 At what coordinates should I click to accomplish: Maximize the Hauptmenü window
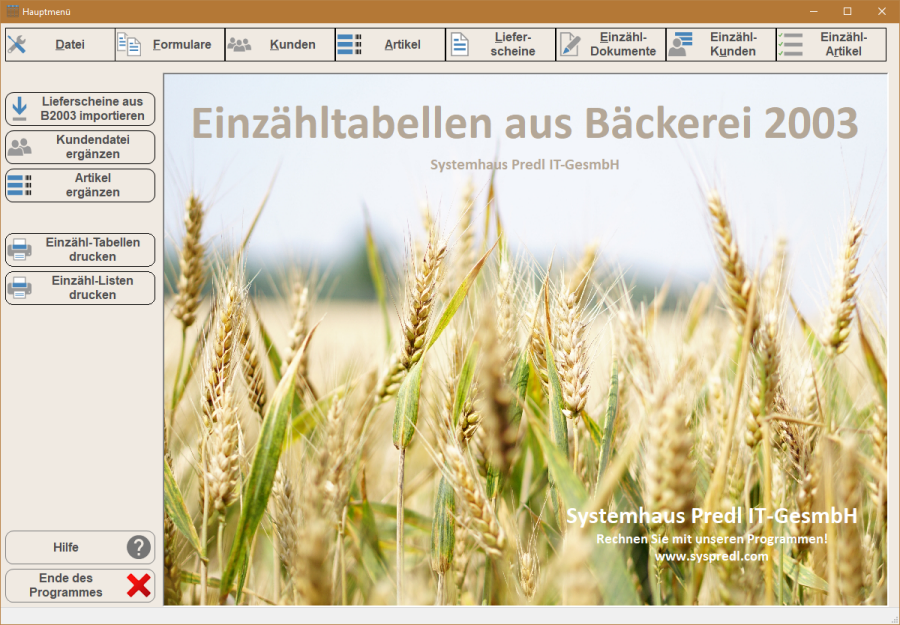(847, 11)
